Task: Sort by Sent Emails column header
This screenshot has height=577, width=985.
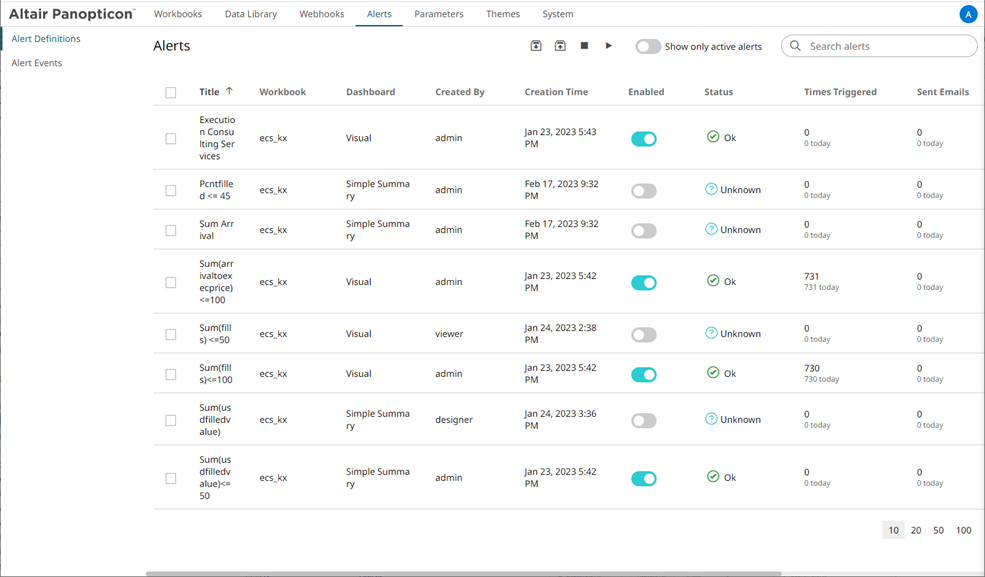Action: point(942,92)
